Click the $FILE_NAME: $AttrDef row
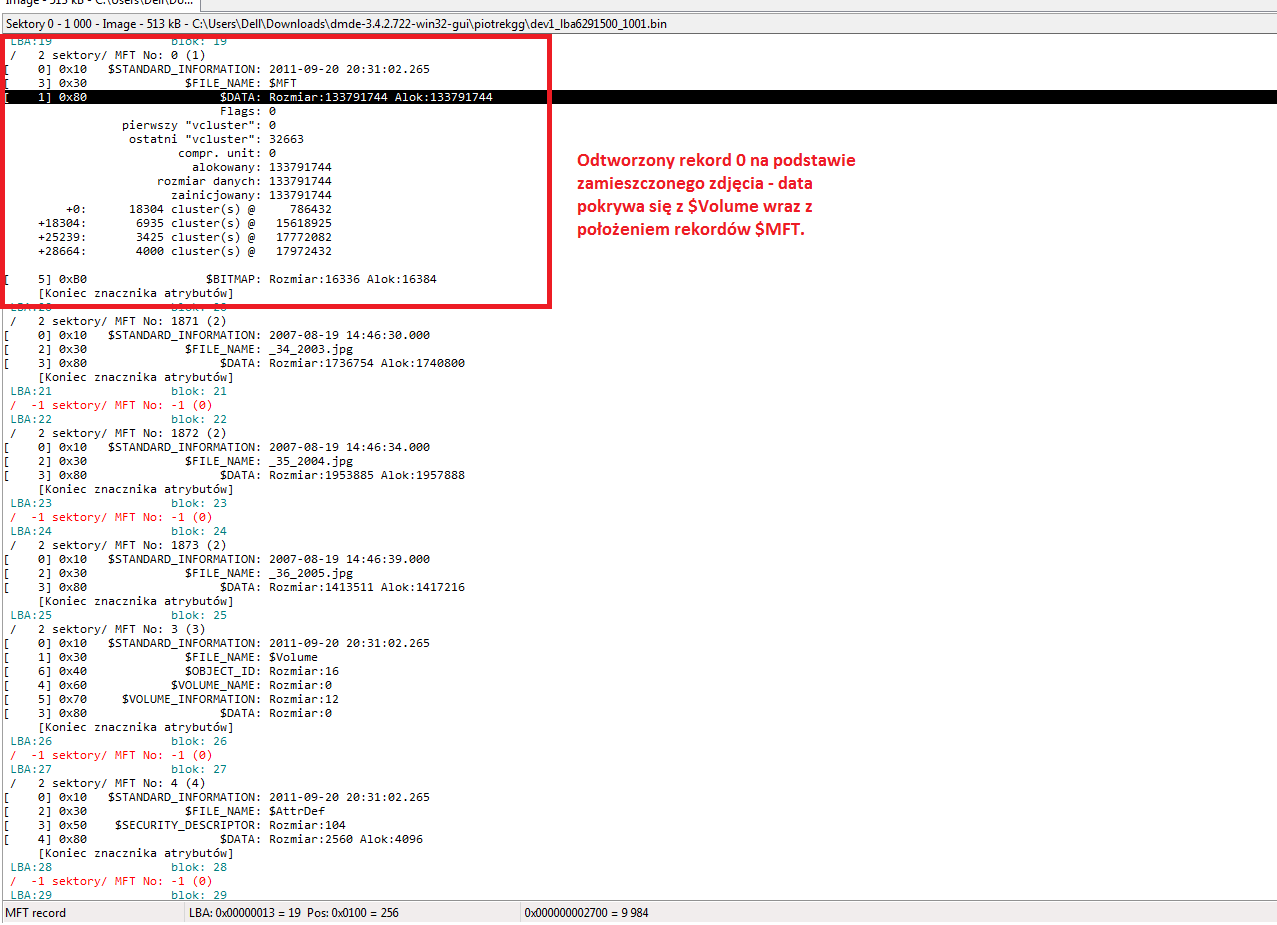The height and width of the screenshot is (925, 1277). pos(165,811)
